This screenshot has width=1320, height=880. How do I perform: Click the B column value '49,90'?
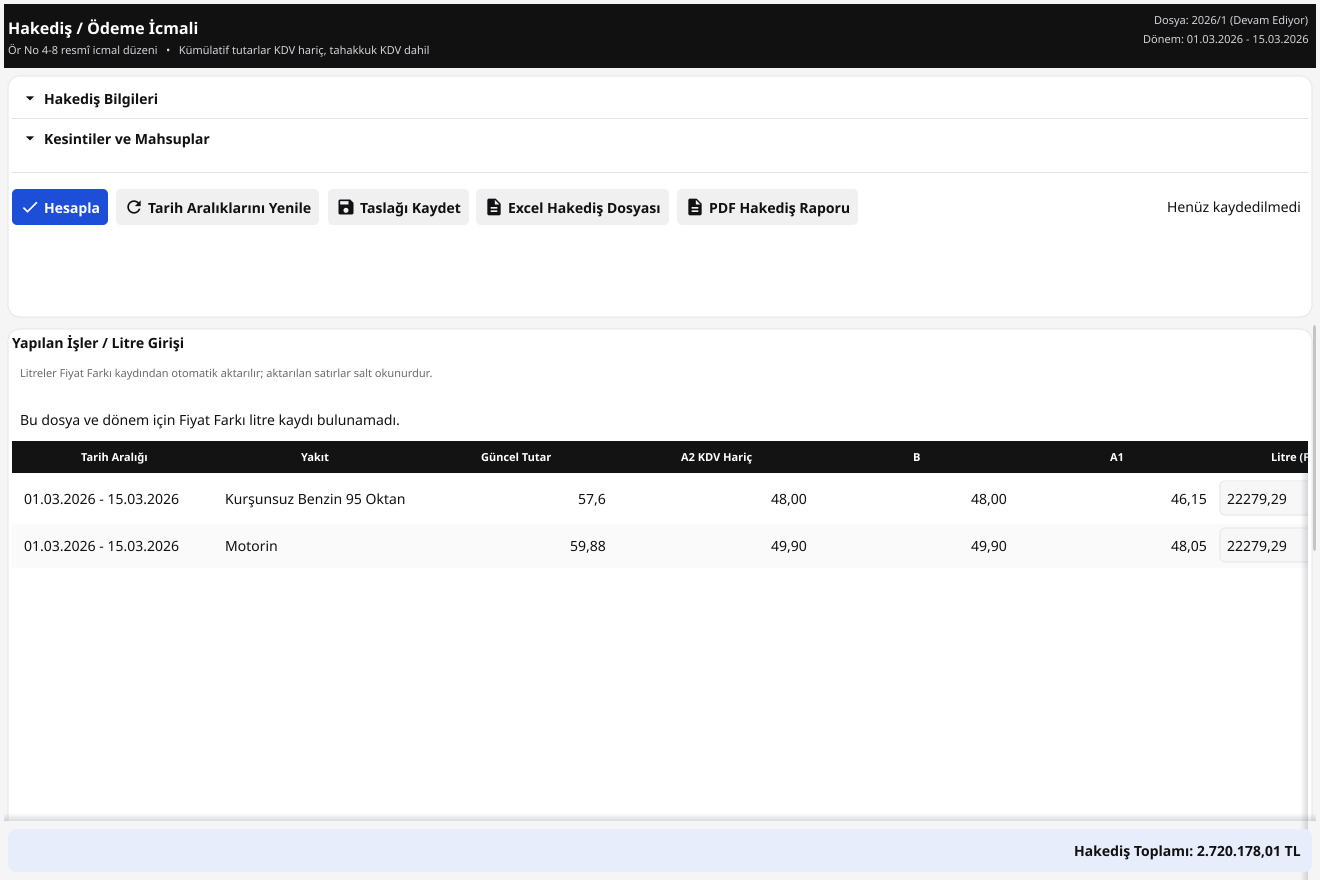coord(988,546)
